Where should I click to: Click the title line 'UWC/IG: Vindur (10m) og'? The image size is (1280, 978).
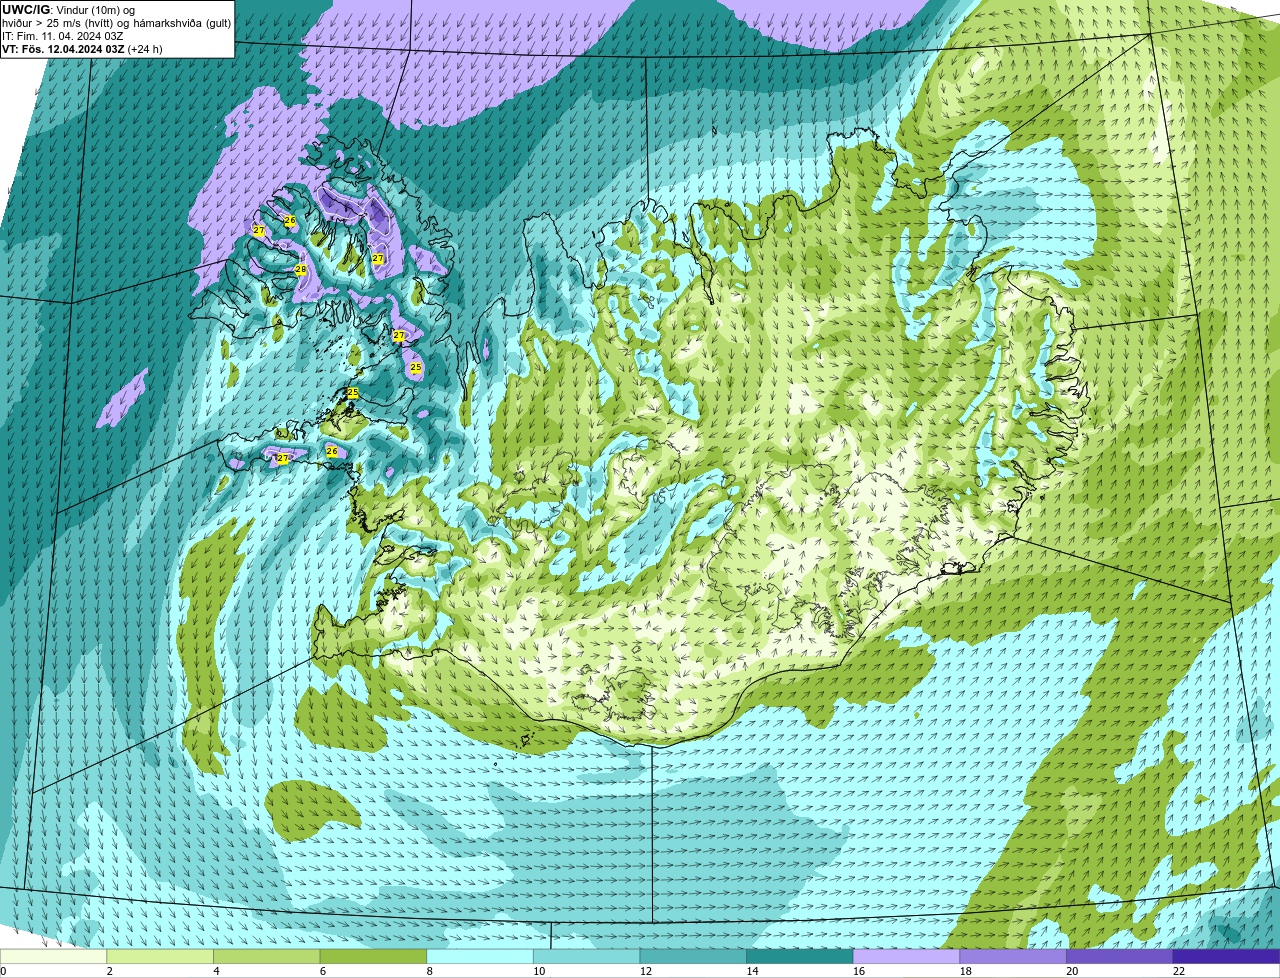click(68, 9)
